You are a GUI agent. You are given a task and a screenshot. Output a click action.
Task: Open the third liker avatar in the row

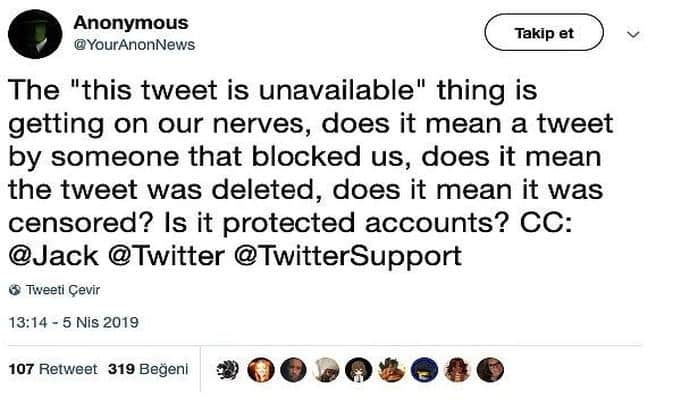pos(292,369)
